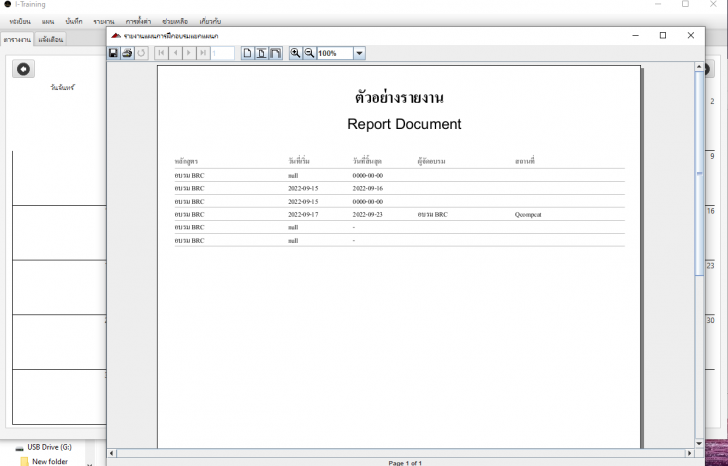
Task: Click the หลักสูตร column header
Action: [x=186, y=161]
